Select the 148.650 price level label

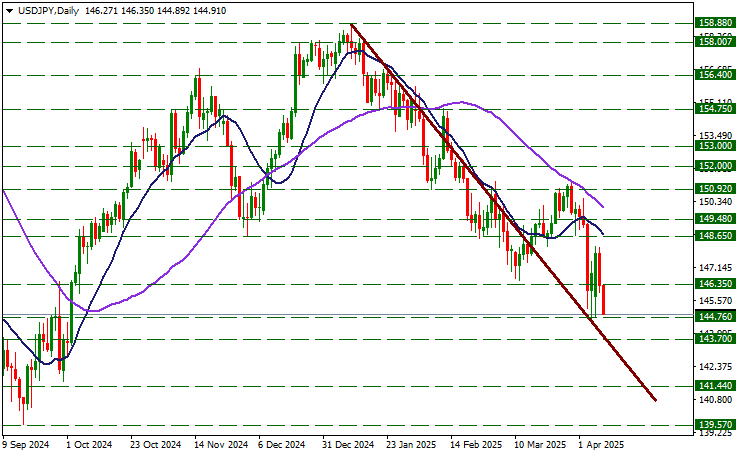(x=715, y=236)
